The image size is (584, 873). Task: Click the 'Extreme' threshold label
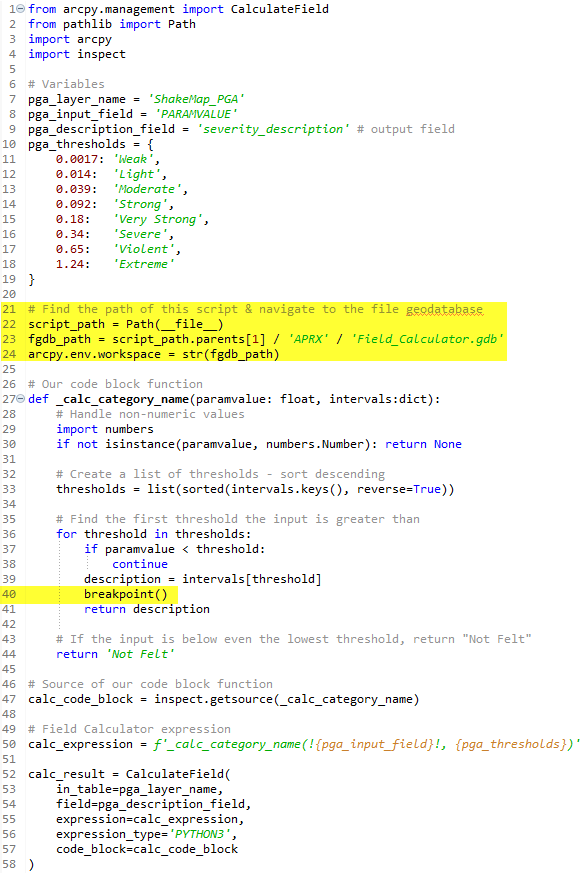coord(143,264)
